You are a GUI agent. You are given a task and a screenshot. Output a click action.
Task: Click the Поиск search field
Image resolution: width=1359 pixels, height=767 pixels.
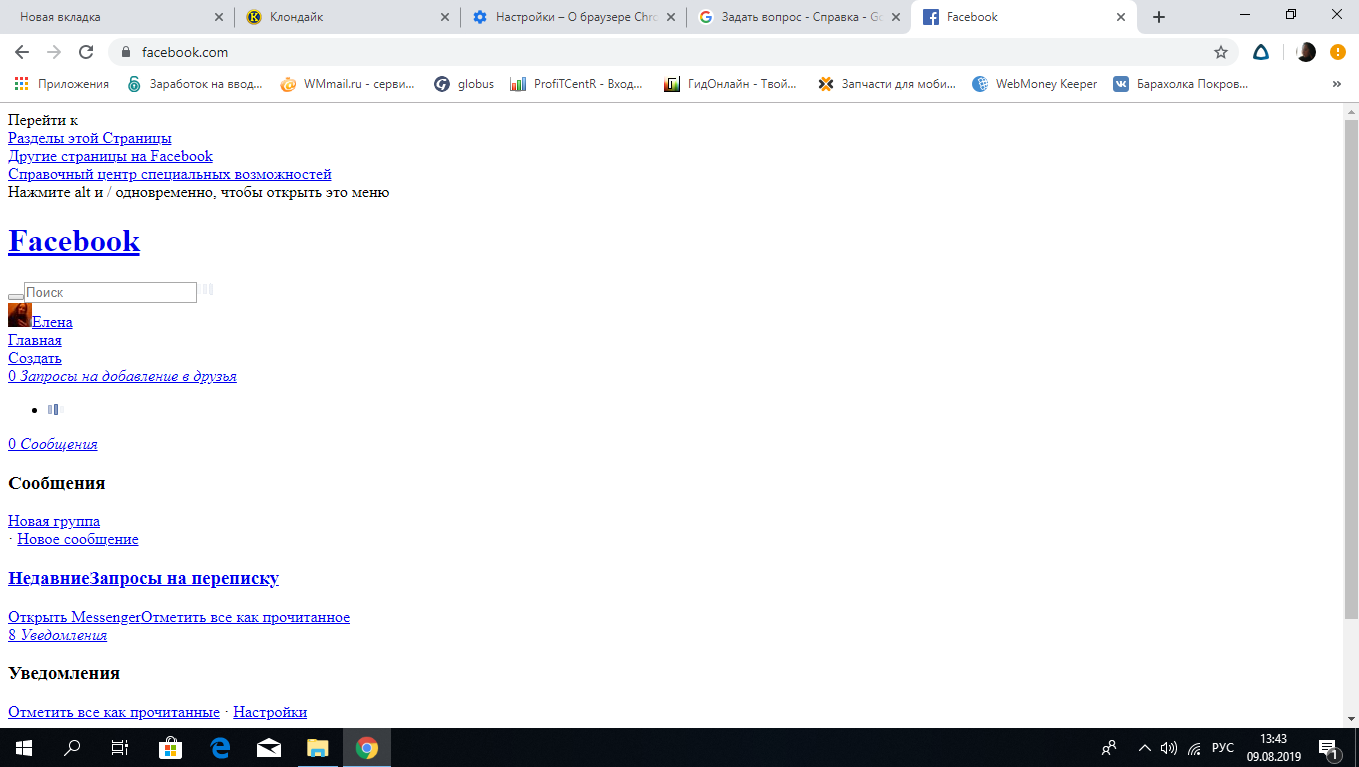pyautogui.click(x=110, y=292)
